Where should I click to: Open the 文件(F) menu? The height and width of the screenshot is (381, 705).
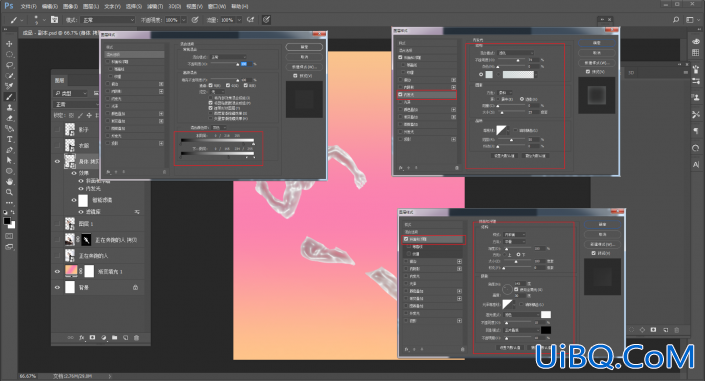[x=28, y=6]
